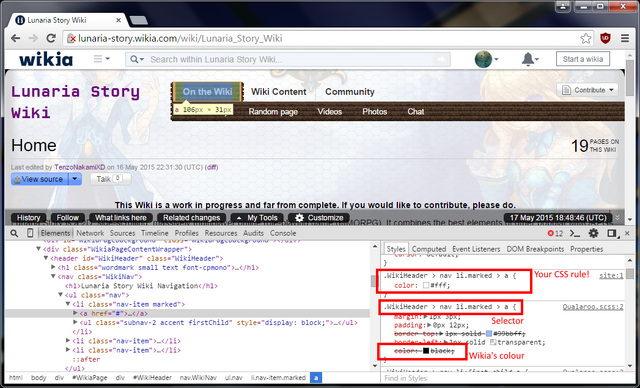Expand the ul subnav-2 accent node
640x388 pixels.
pyautogui.click(x=75, y=323)
